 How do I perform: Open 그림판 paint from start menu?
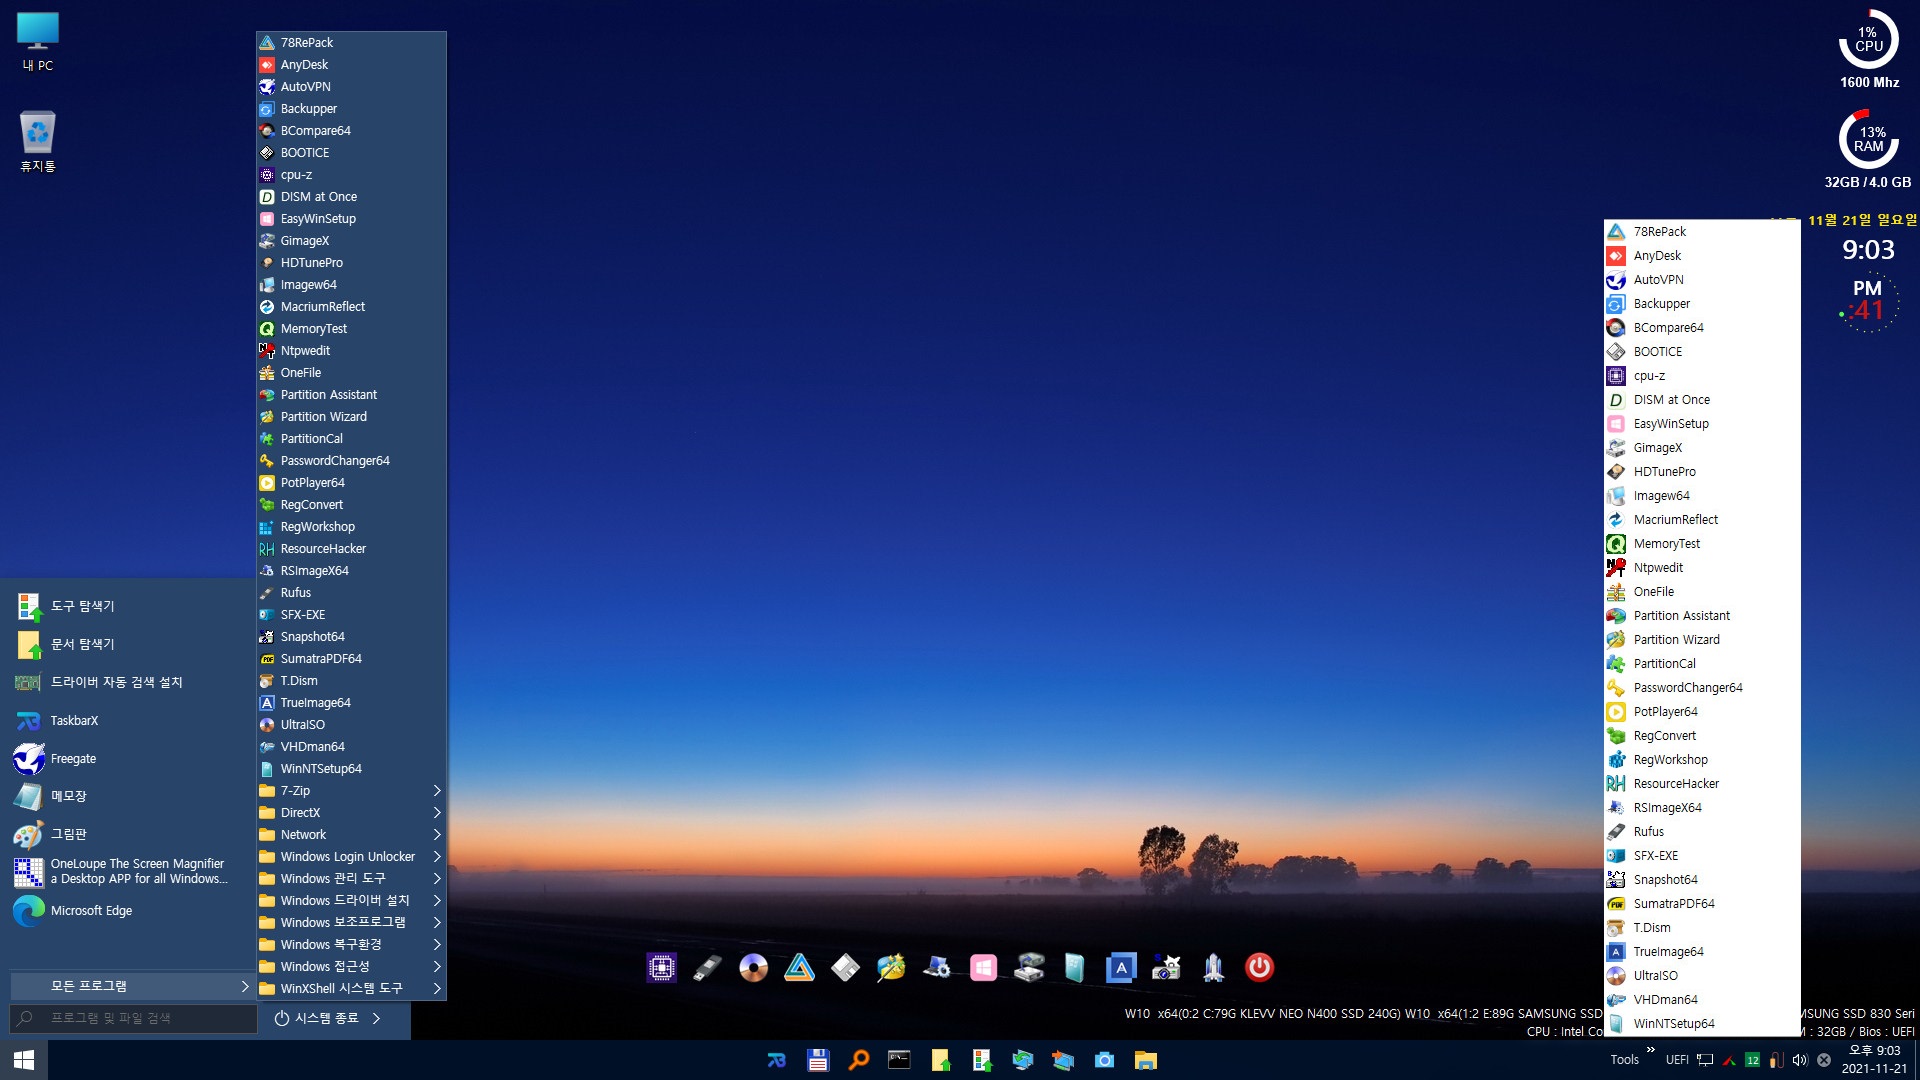[128, 834]
